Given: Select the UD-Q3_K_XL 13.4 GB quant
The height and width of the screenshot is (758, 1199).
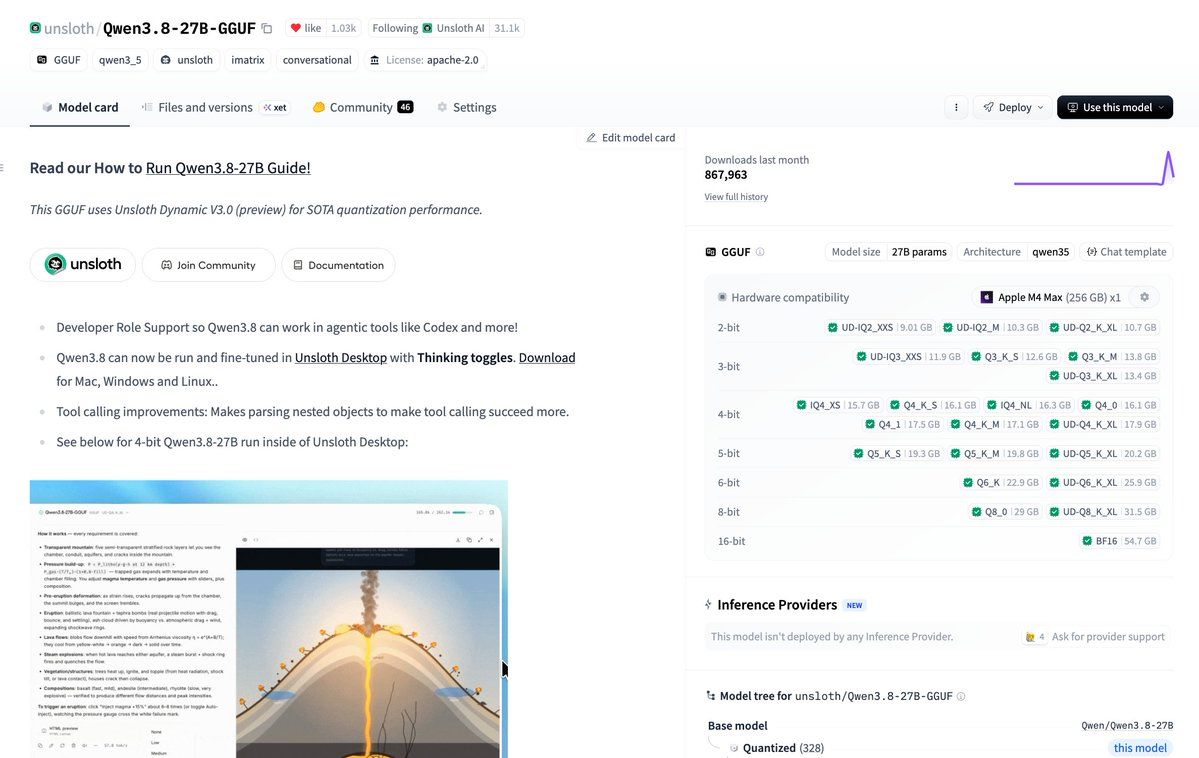Looking at the screenshot, I should point(1103,376).
